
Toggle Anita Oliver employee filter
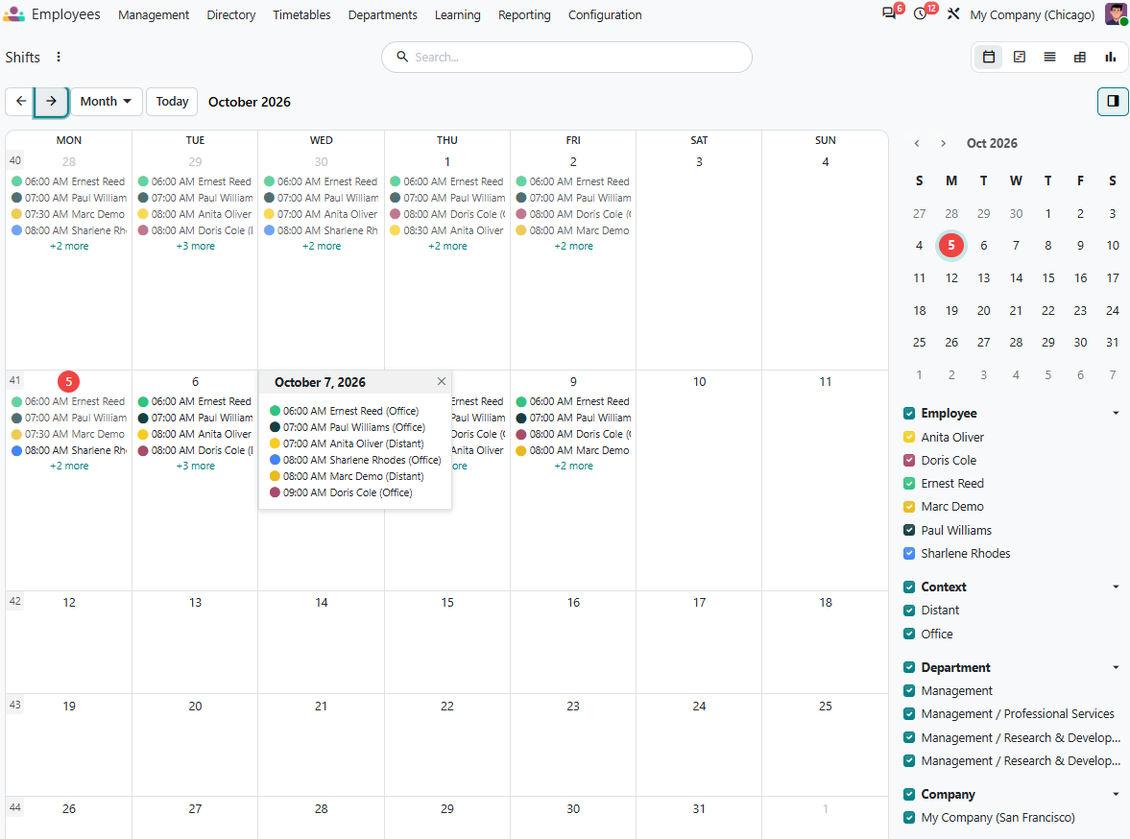click(909, 437)
